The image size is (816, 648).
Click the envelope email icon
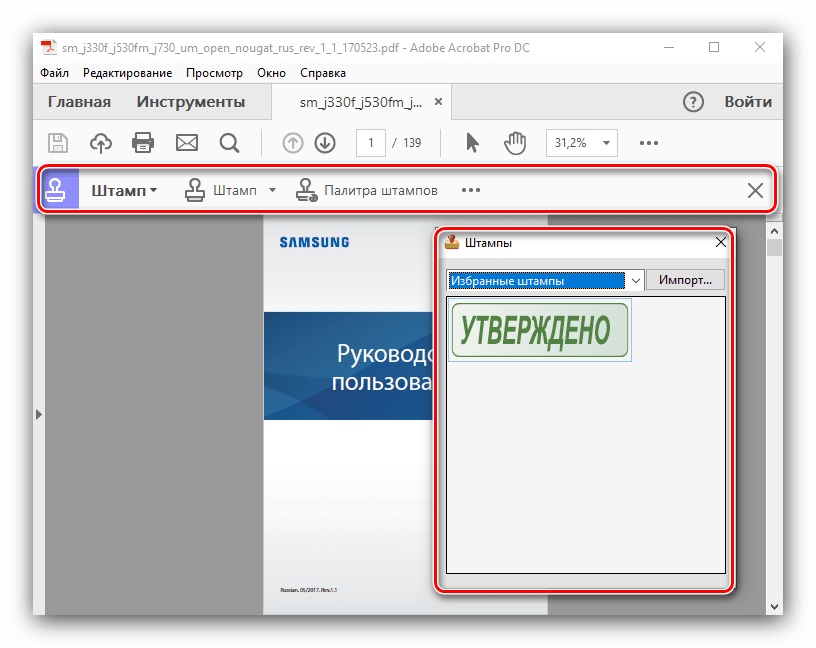tap(187, 143)
